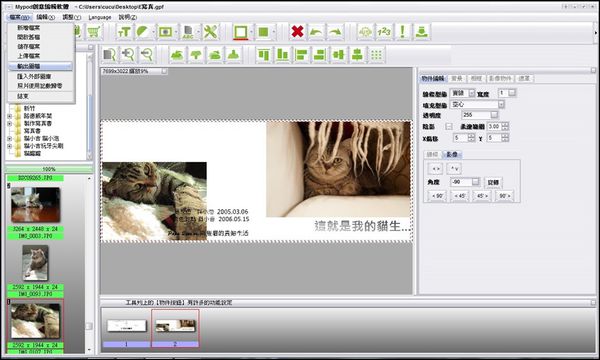This screenshot has height=360, width=600.
Task: Click the rotate '< 45' button
Action: (460, 196)
